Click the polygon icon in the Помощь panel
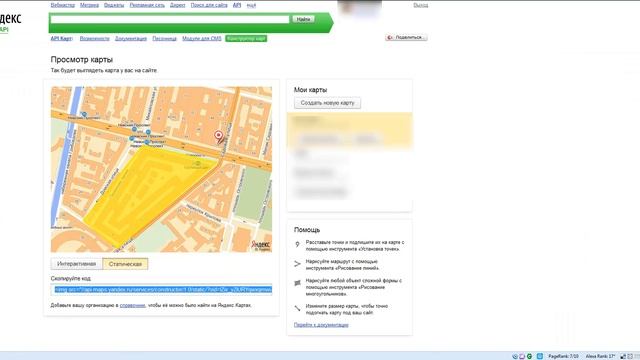This screenshot has width=640, height=360. pyautogui.click(x=297, y=283)
